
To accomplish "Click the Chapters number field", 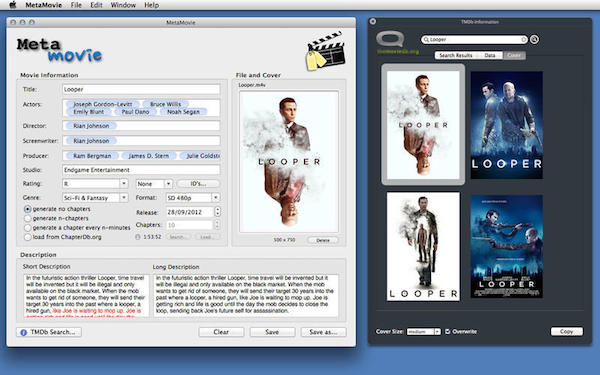I will [x=190, y=225].
